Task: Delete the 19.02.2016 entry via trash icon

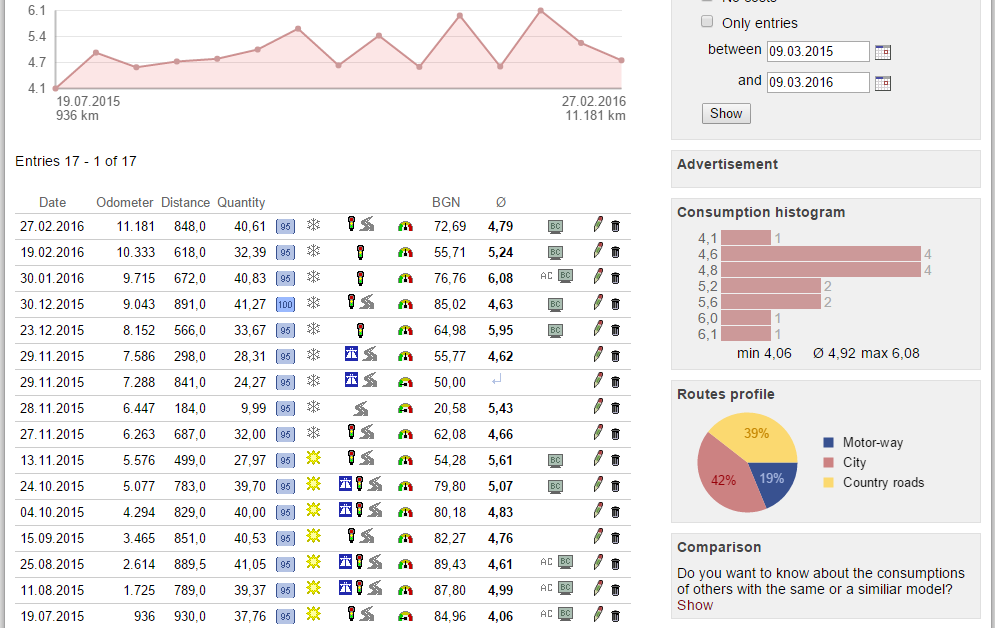Action: pyautogui.click(x=615, y=252)
